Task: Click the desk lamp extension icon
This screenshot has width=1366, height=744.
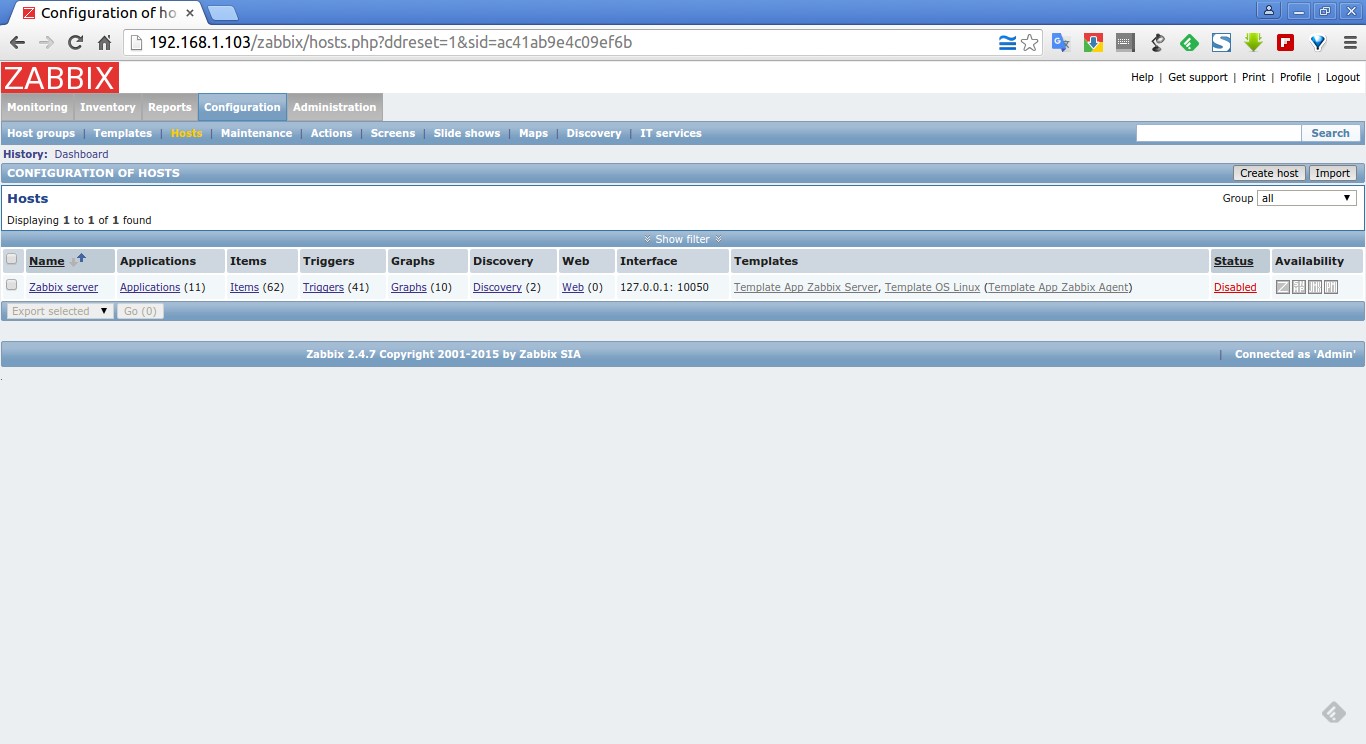Action: coord(1157,43)
